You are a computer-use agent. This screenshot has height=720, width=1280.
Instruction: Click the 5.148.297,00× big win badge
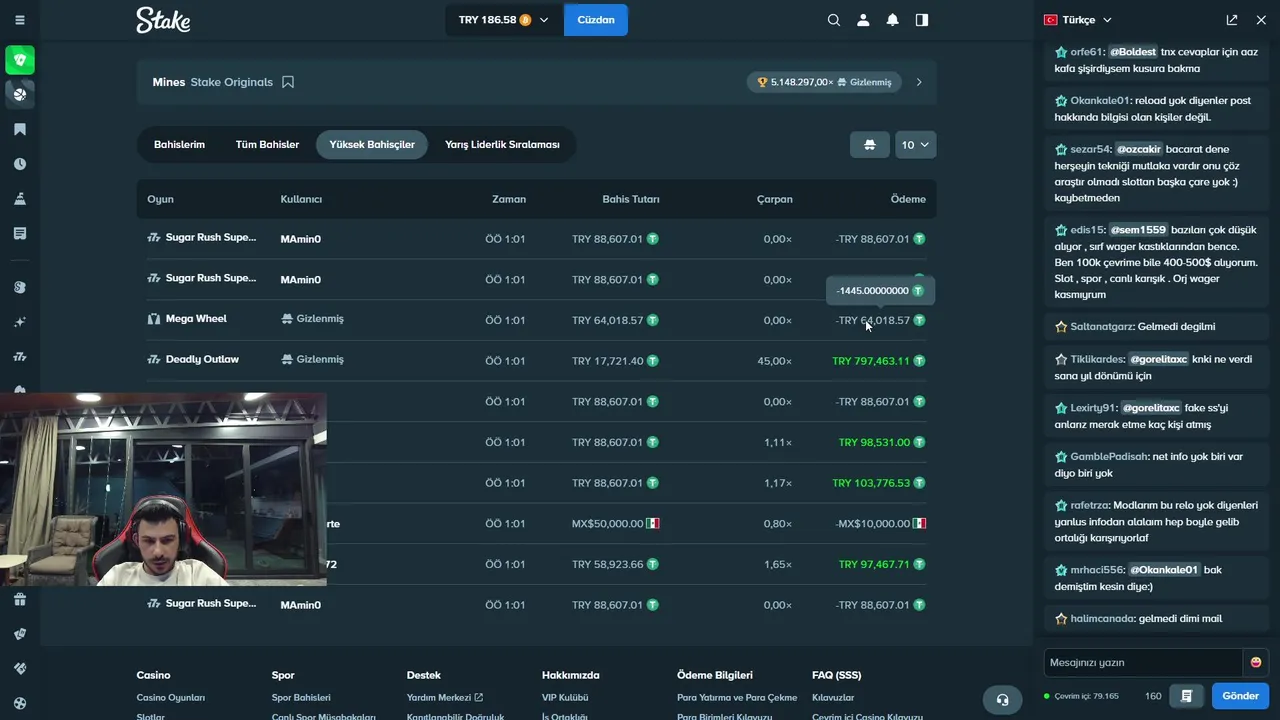click(x=824, y=82)
